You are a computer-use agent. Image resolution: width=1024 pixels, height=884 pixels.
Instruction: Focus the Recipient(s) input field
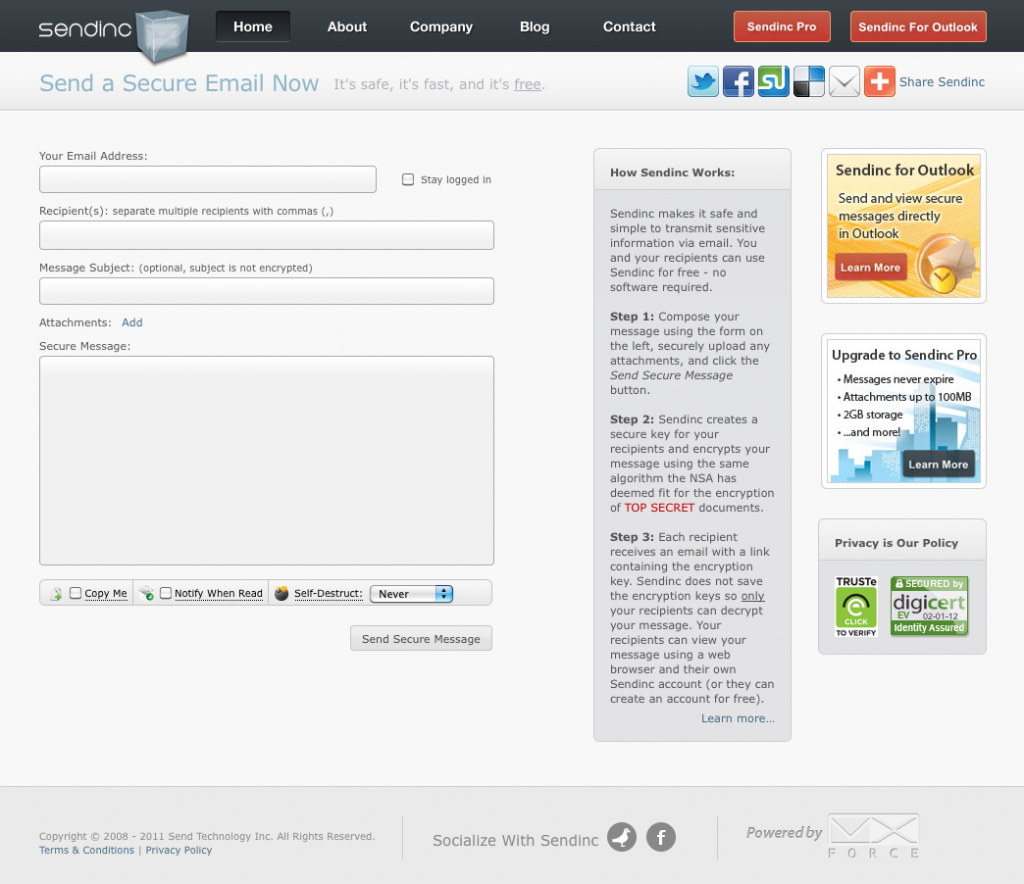(x=266, y=235)
